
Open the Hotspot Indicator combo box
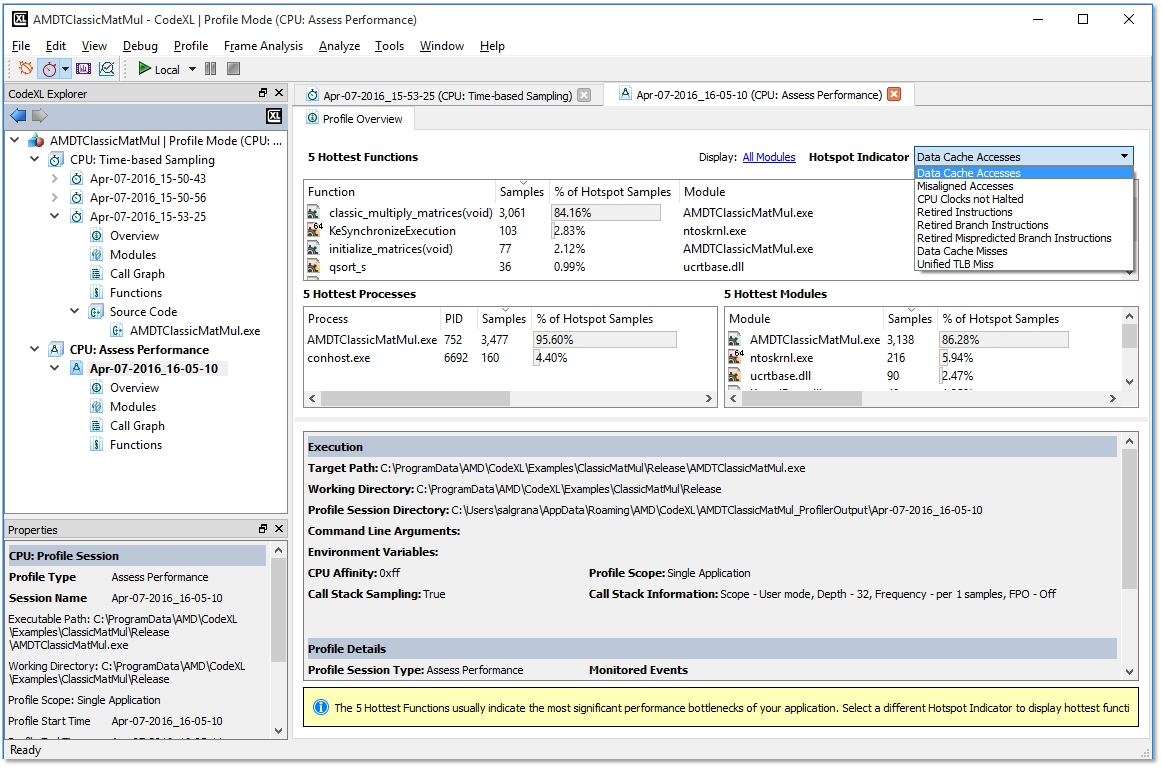point(1023,156)
